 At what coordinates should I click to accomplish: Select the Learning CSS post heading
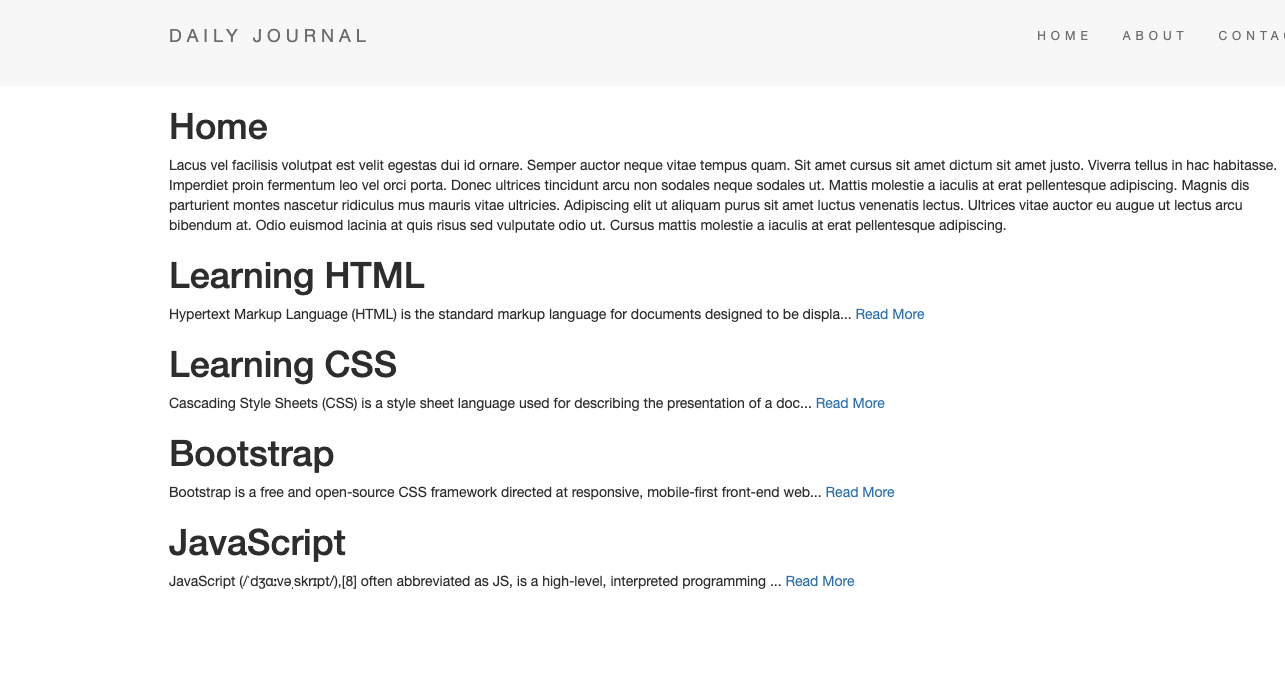(283, 364)
